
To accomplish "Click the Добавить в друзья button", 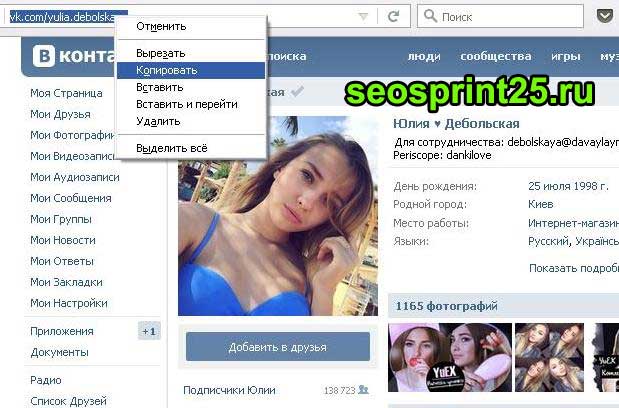I will tap(278, 347).
